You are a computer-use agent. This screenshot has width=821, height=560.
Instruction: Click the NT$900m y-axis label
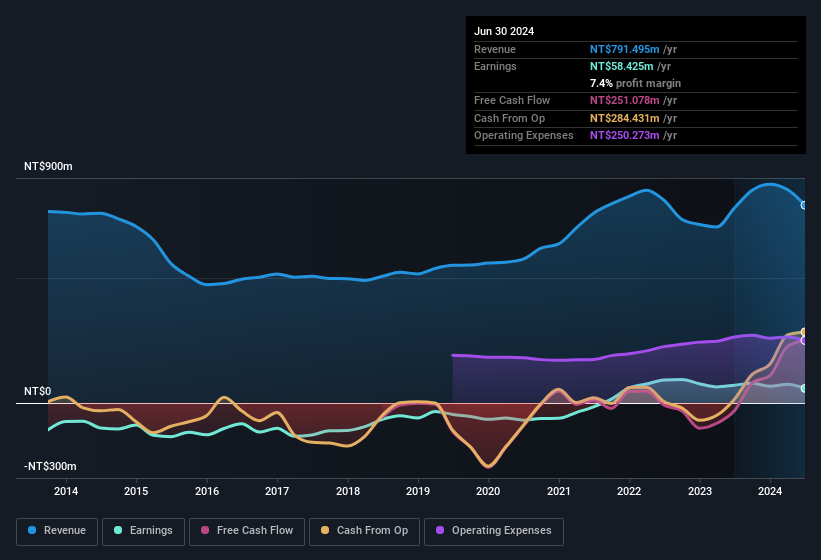pos(48,166)
